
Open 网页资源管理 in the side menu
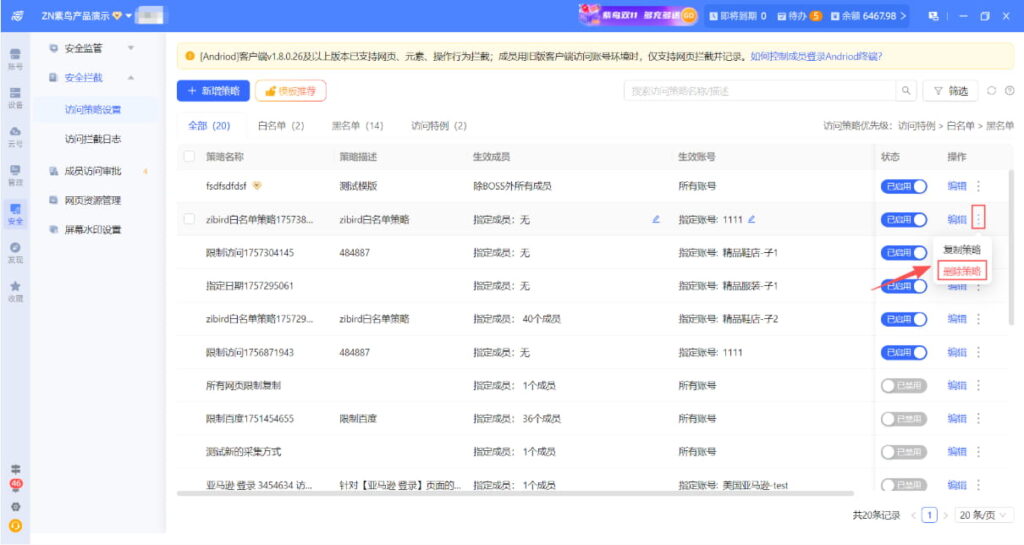(93, 200)
